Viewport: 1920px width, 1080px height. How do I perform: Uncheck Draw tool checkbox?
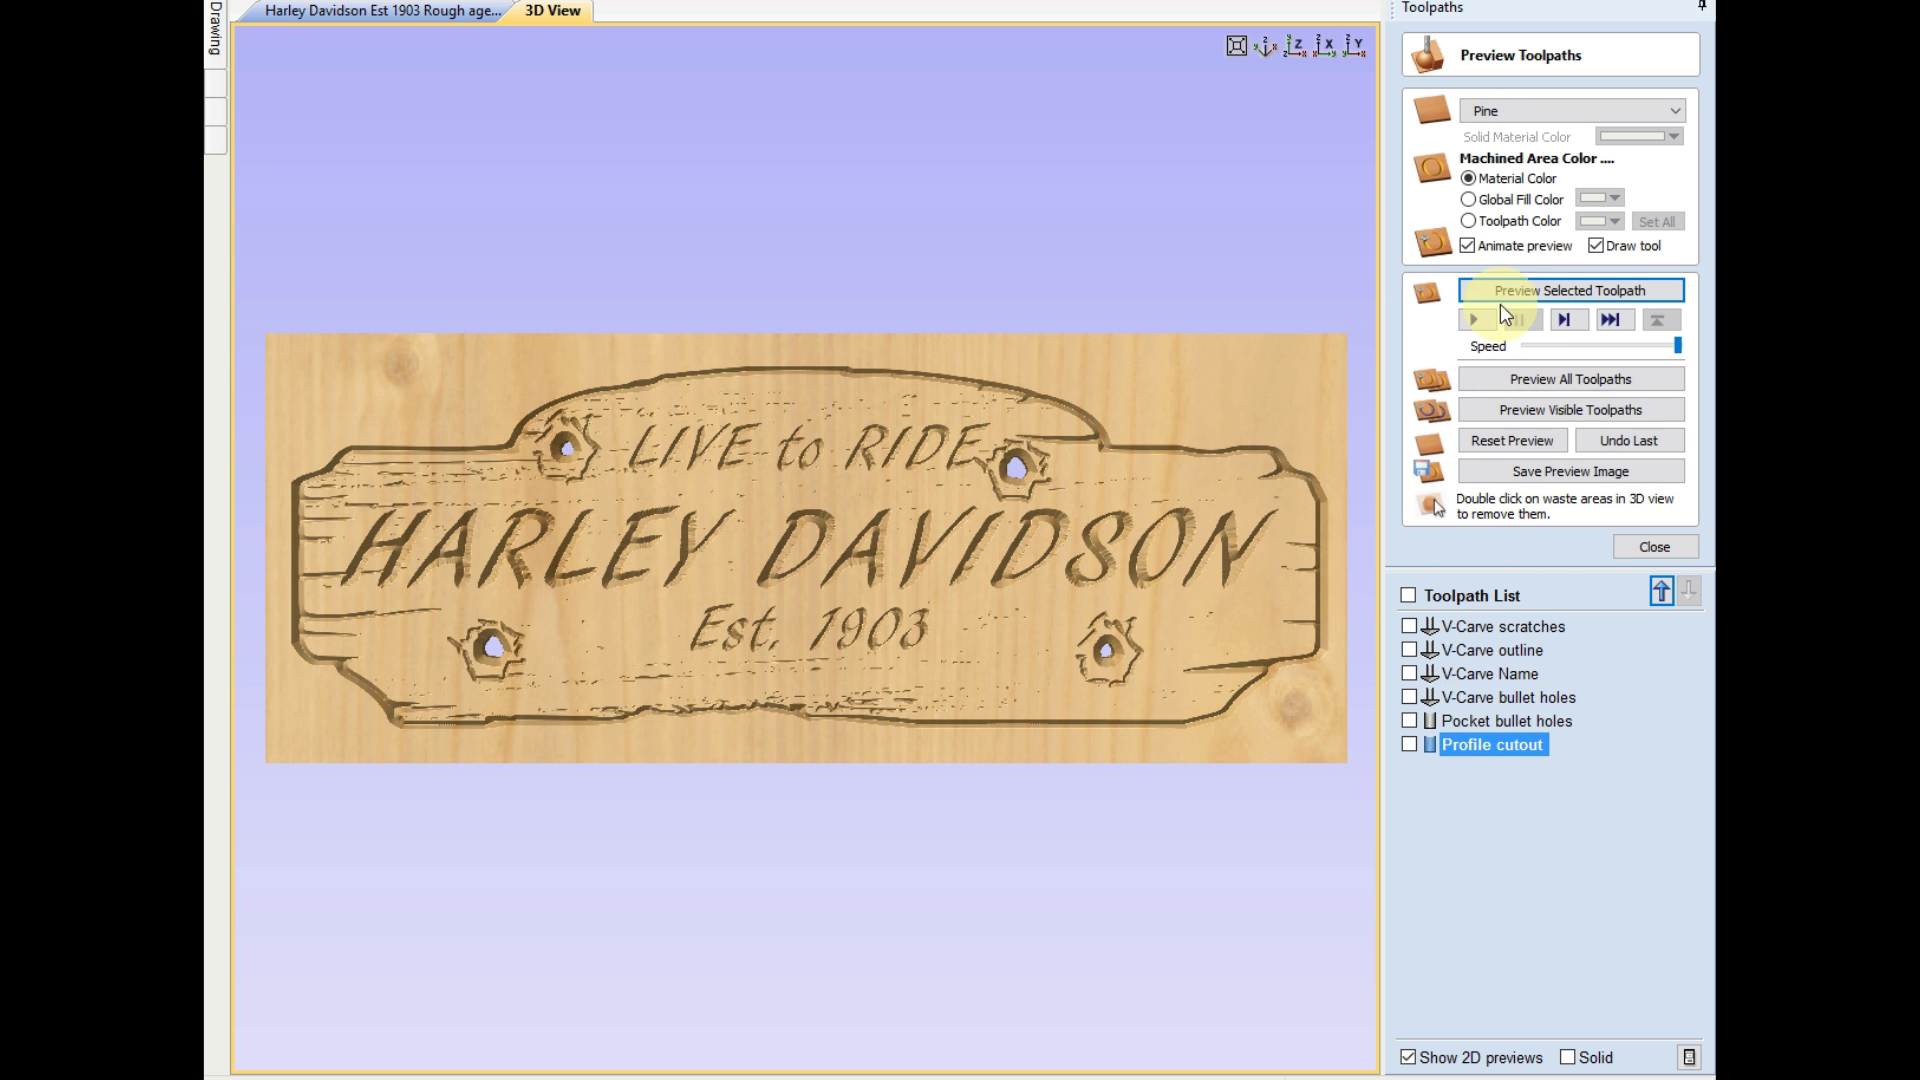click(x=1596, y=245)
